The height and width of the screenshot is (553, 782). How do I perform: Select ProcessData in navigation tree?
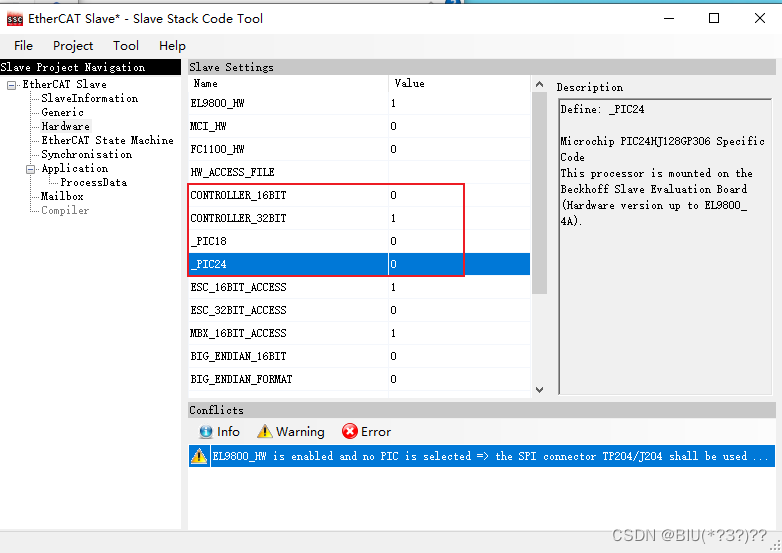[93, 183]
